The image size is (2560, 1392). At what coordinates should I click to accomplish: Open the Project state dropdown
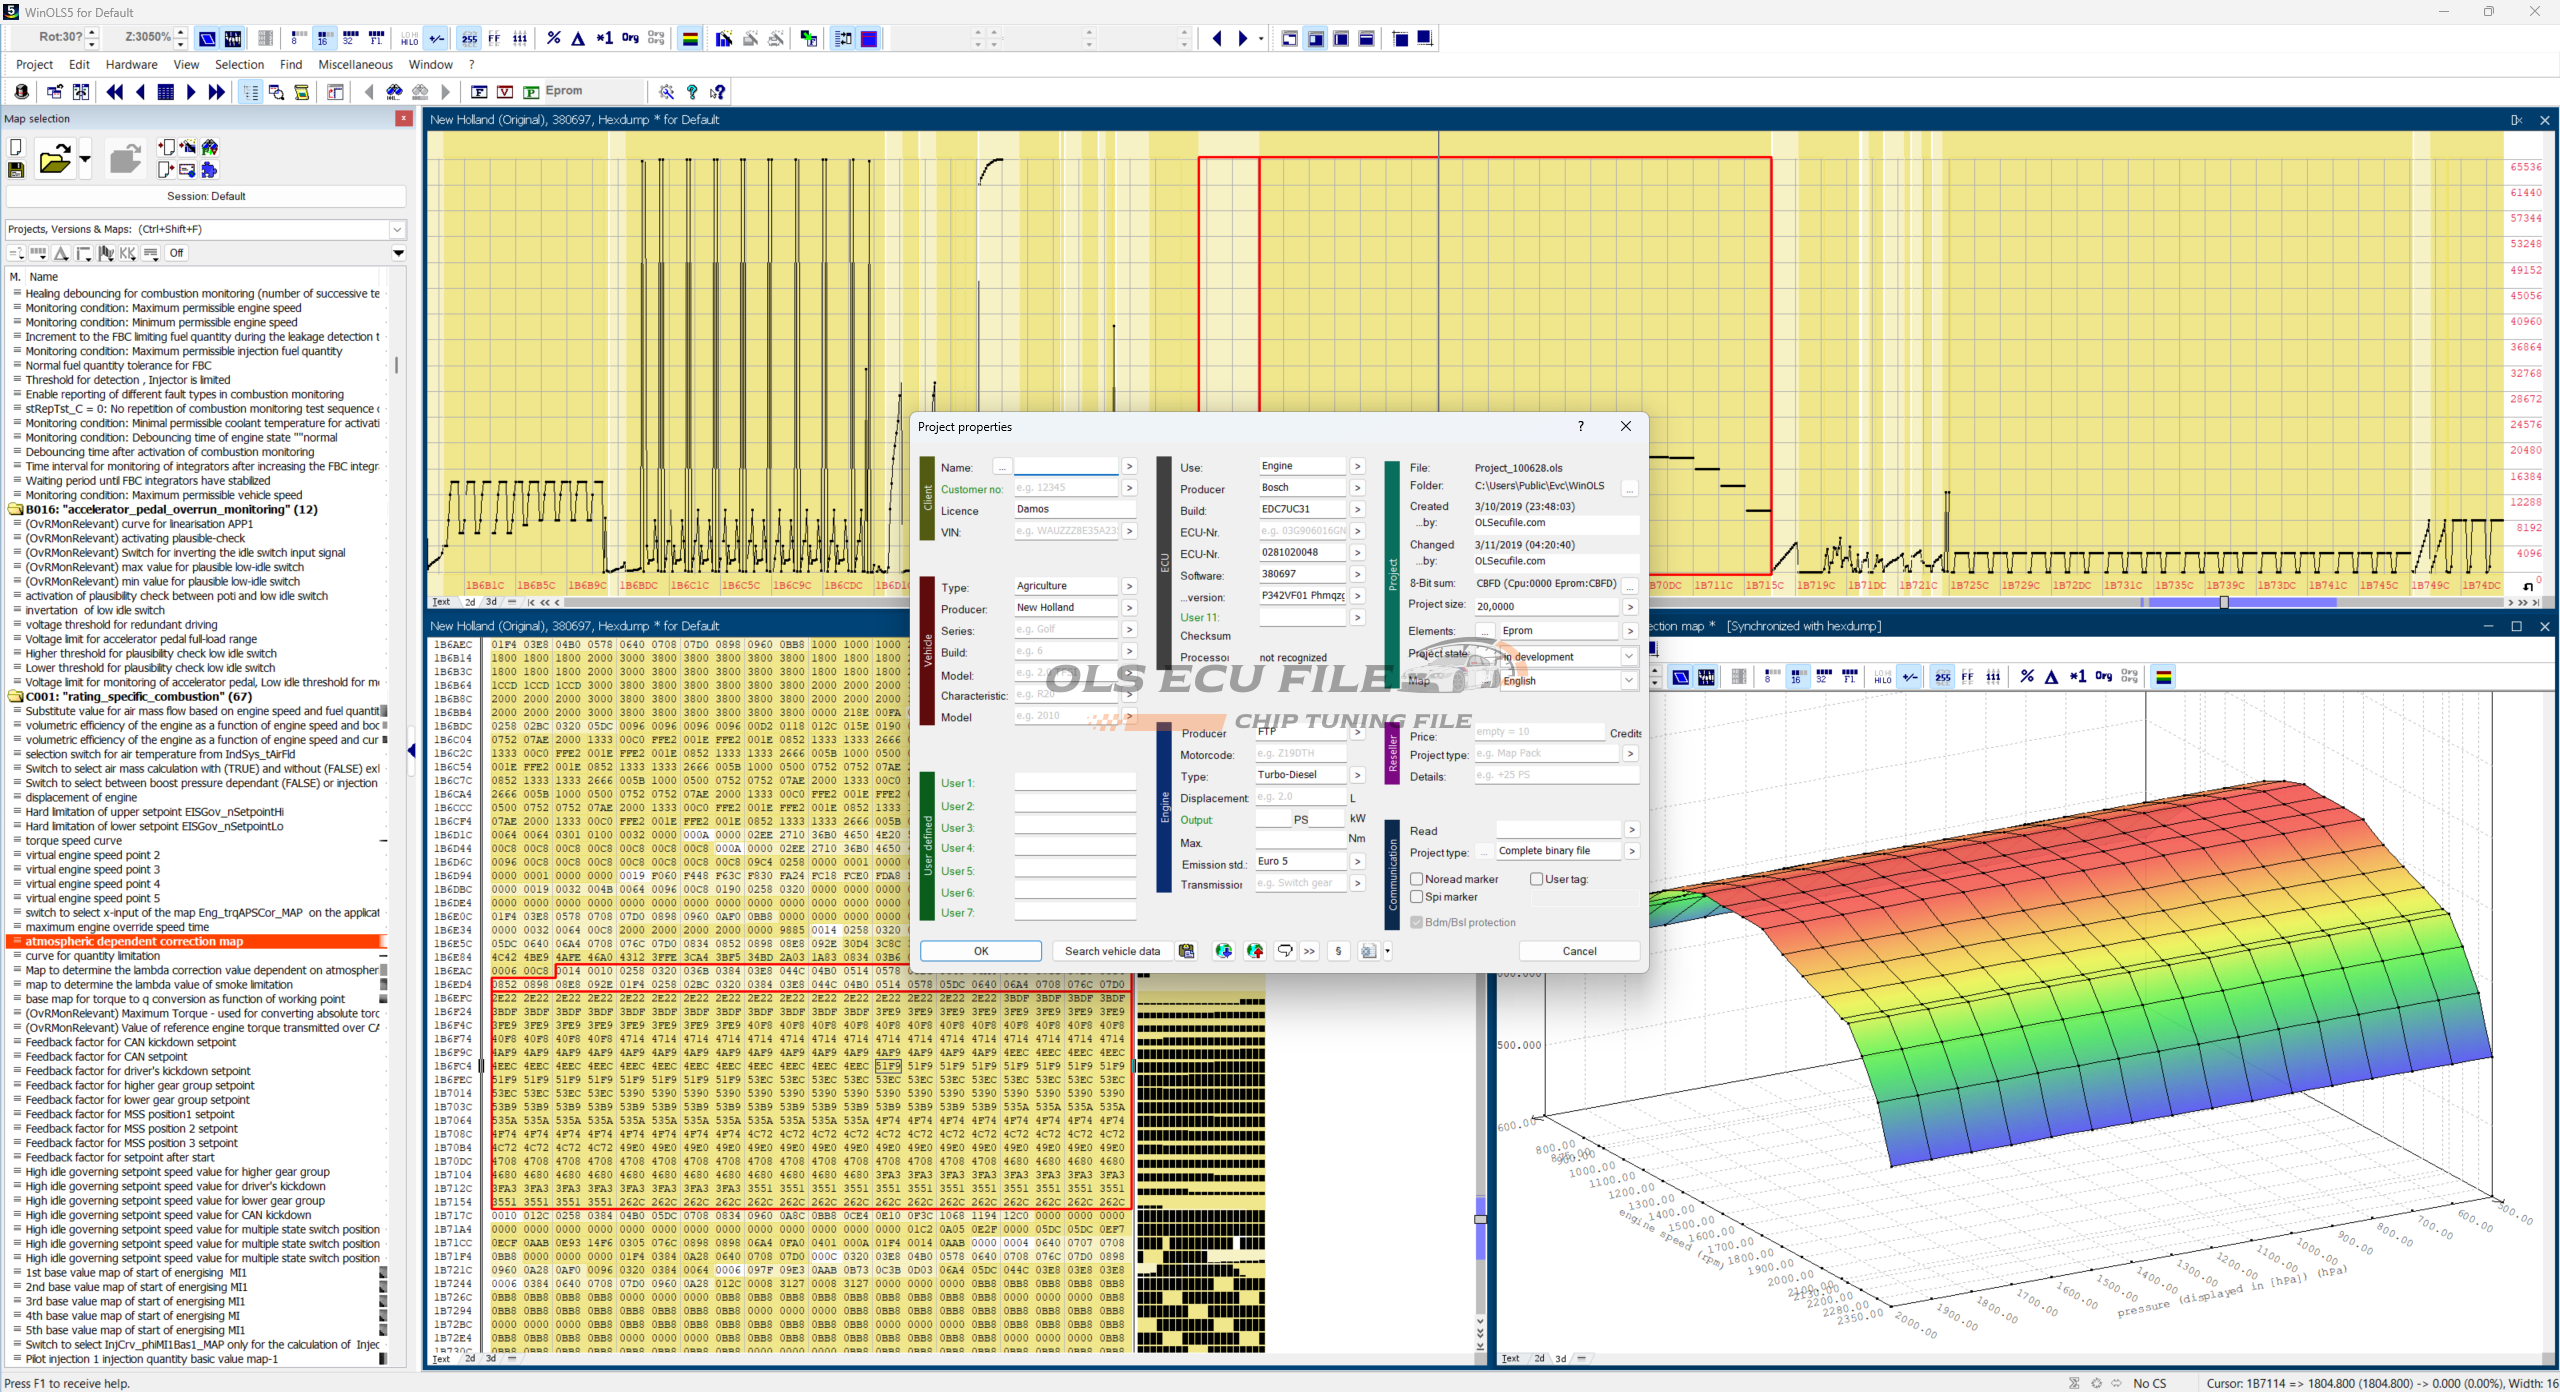[x=1629, y=657]
